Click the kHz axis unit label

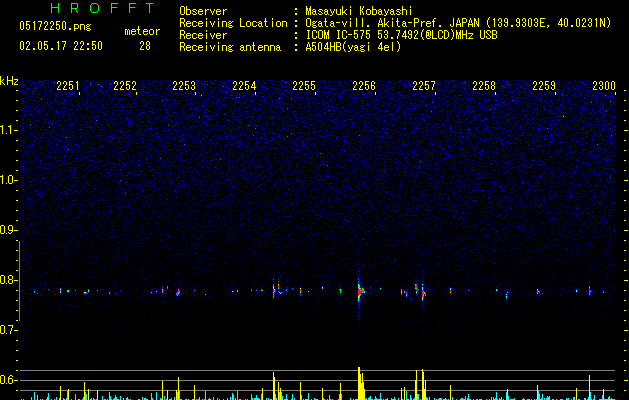pyautogui.click(x=9, y=81)
